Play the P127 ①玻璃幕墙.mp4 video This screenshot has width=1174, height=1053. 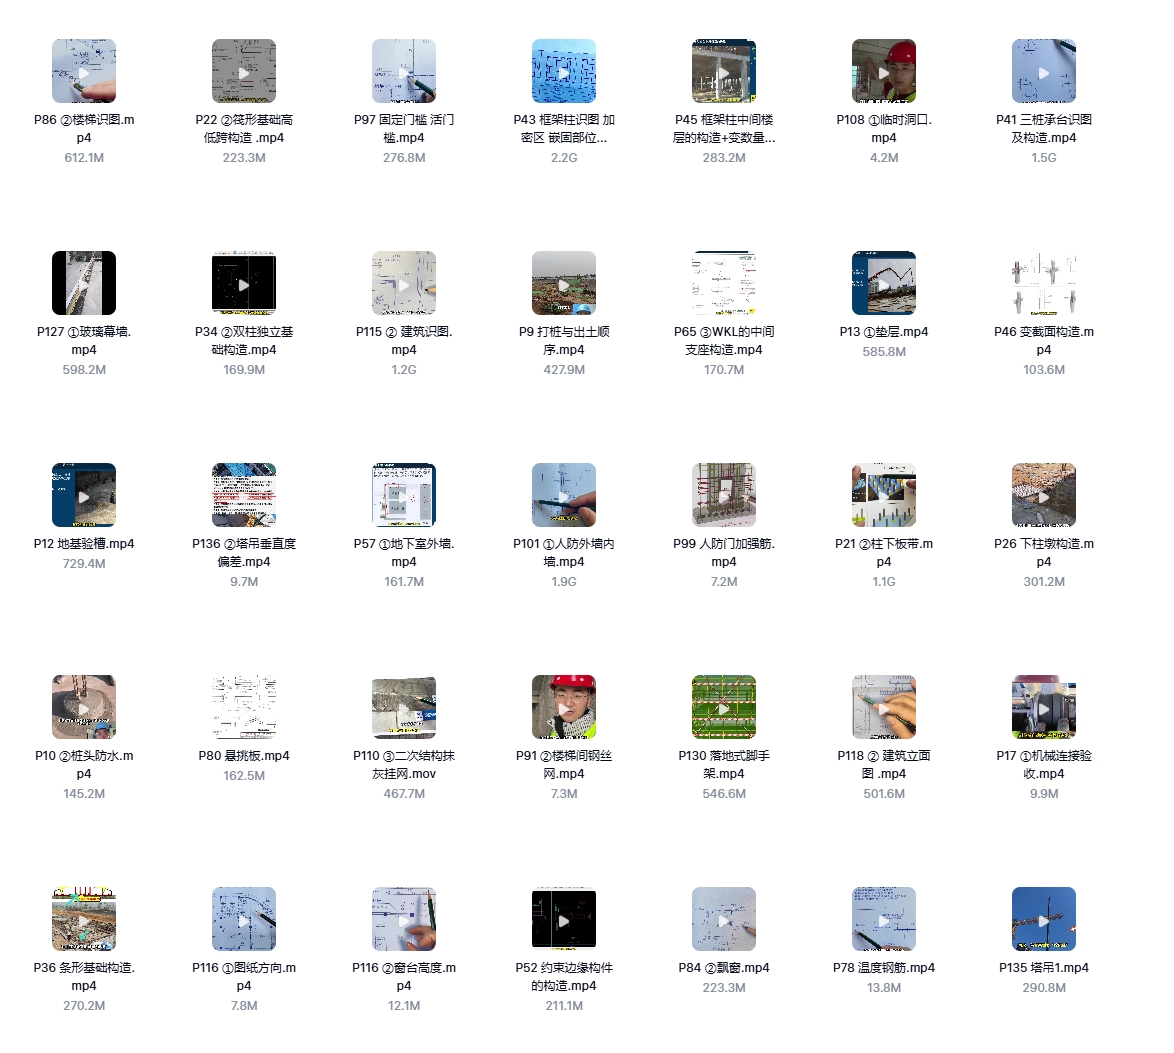(x=84, y=284)
